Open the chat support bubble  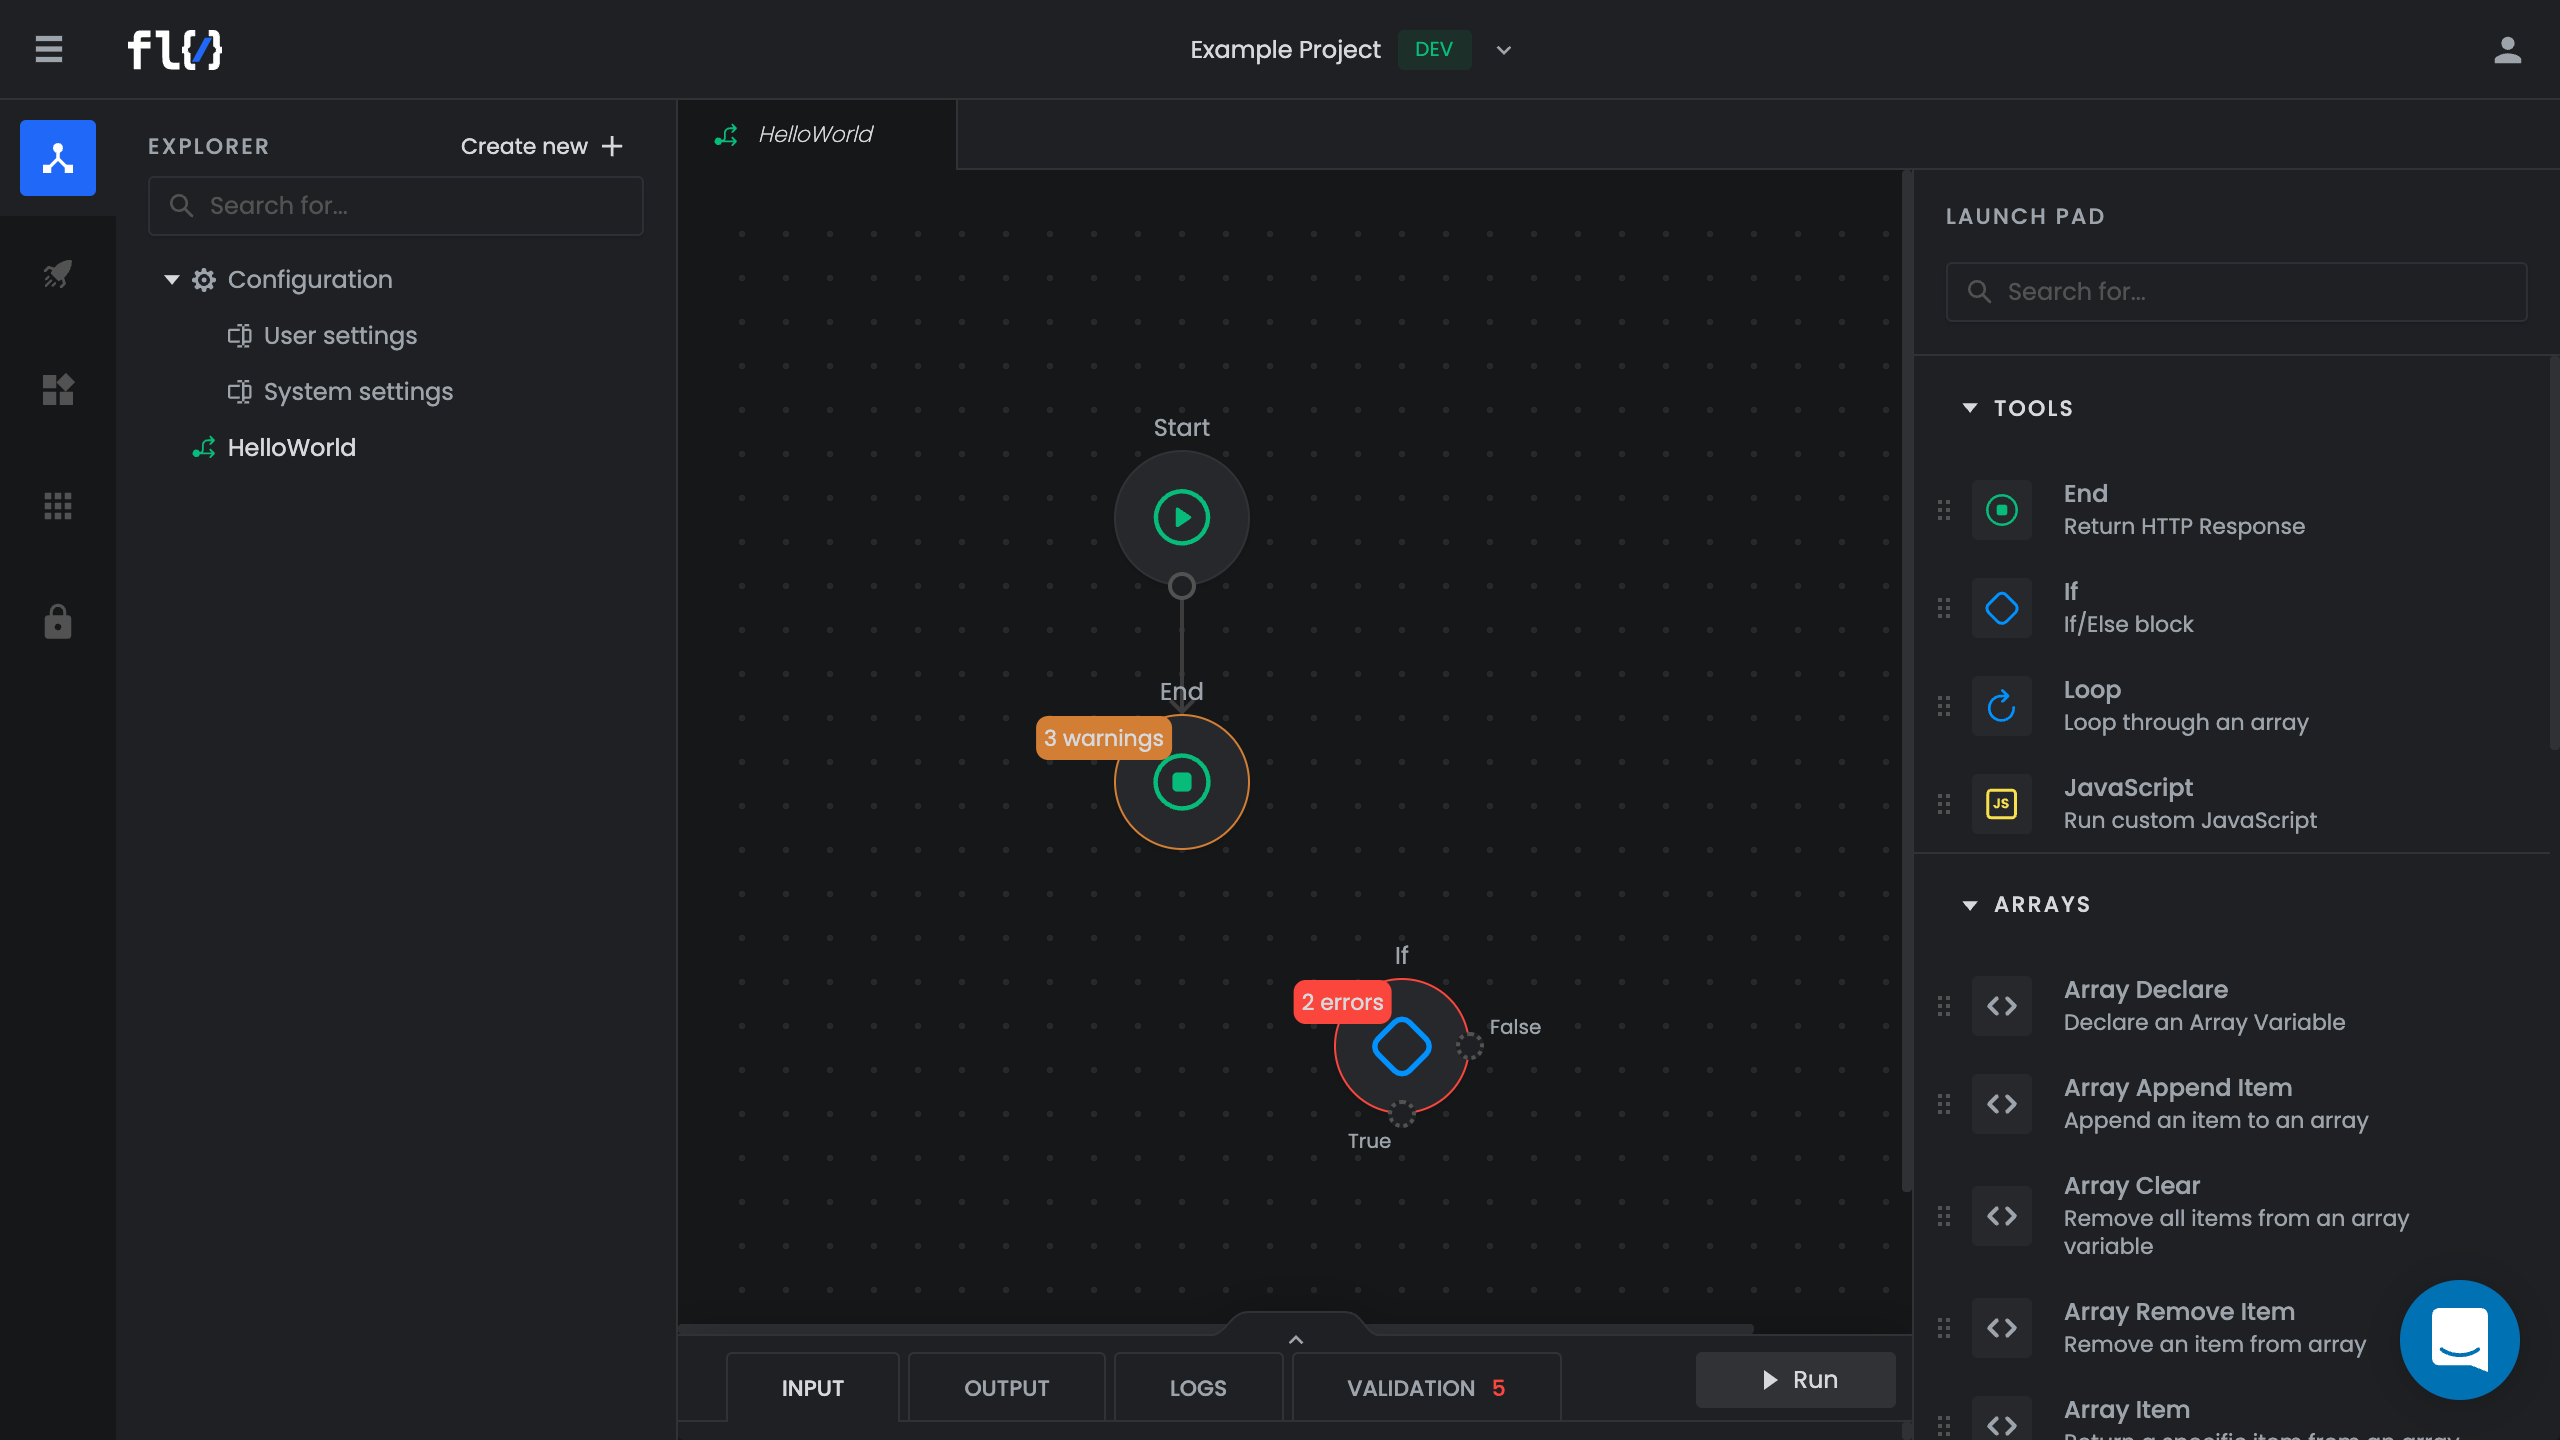[x=2459, y=1339]
